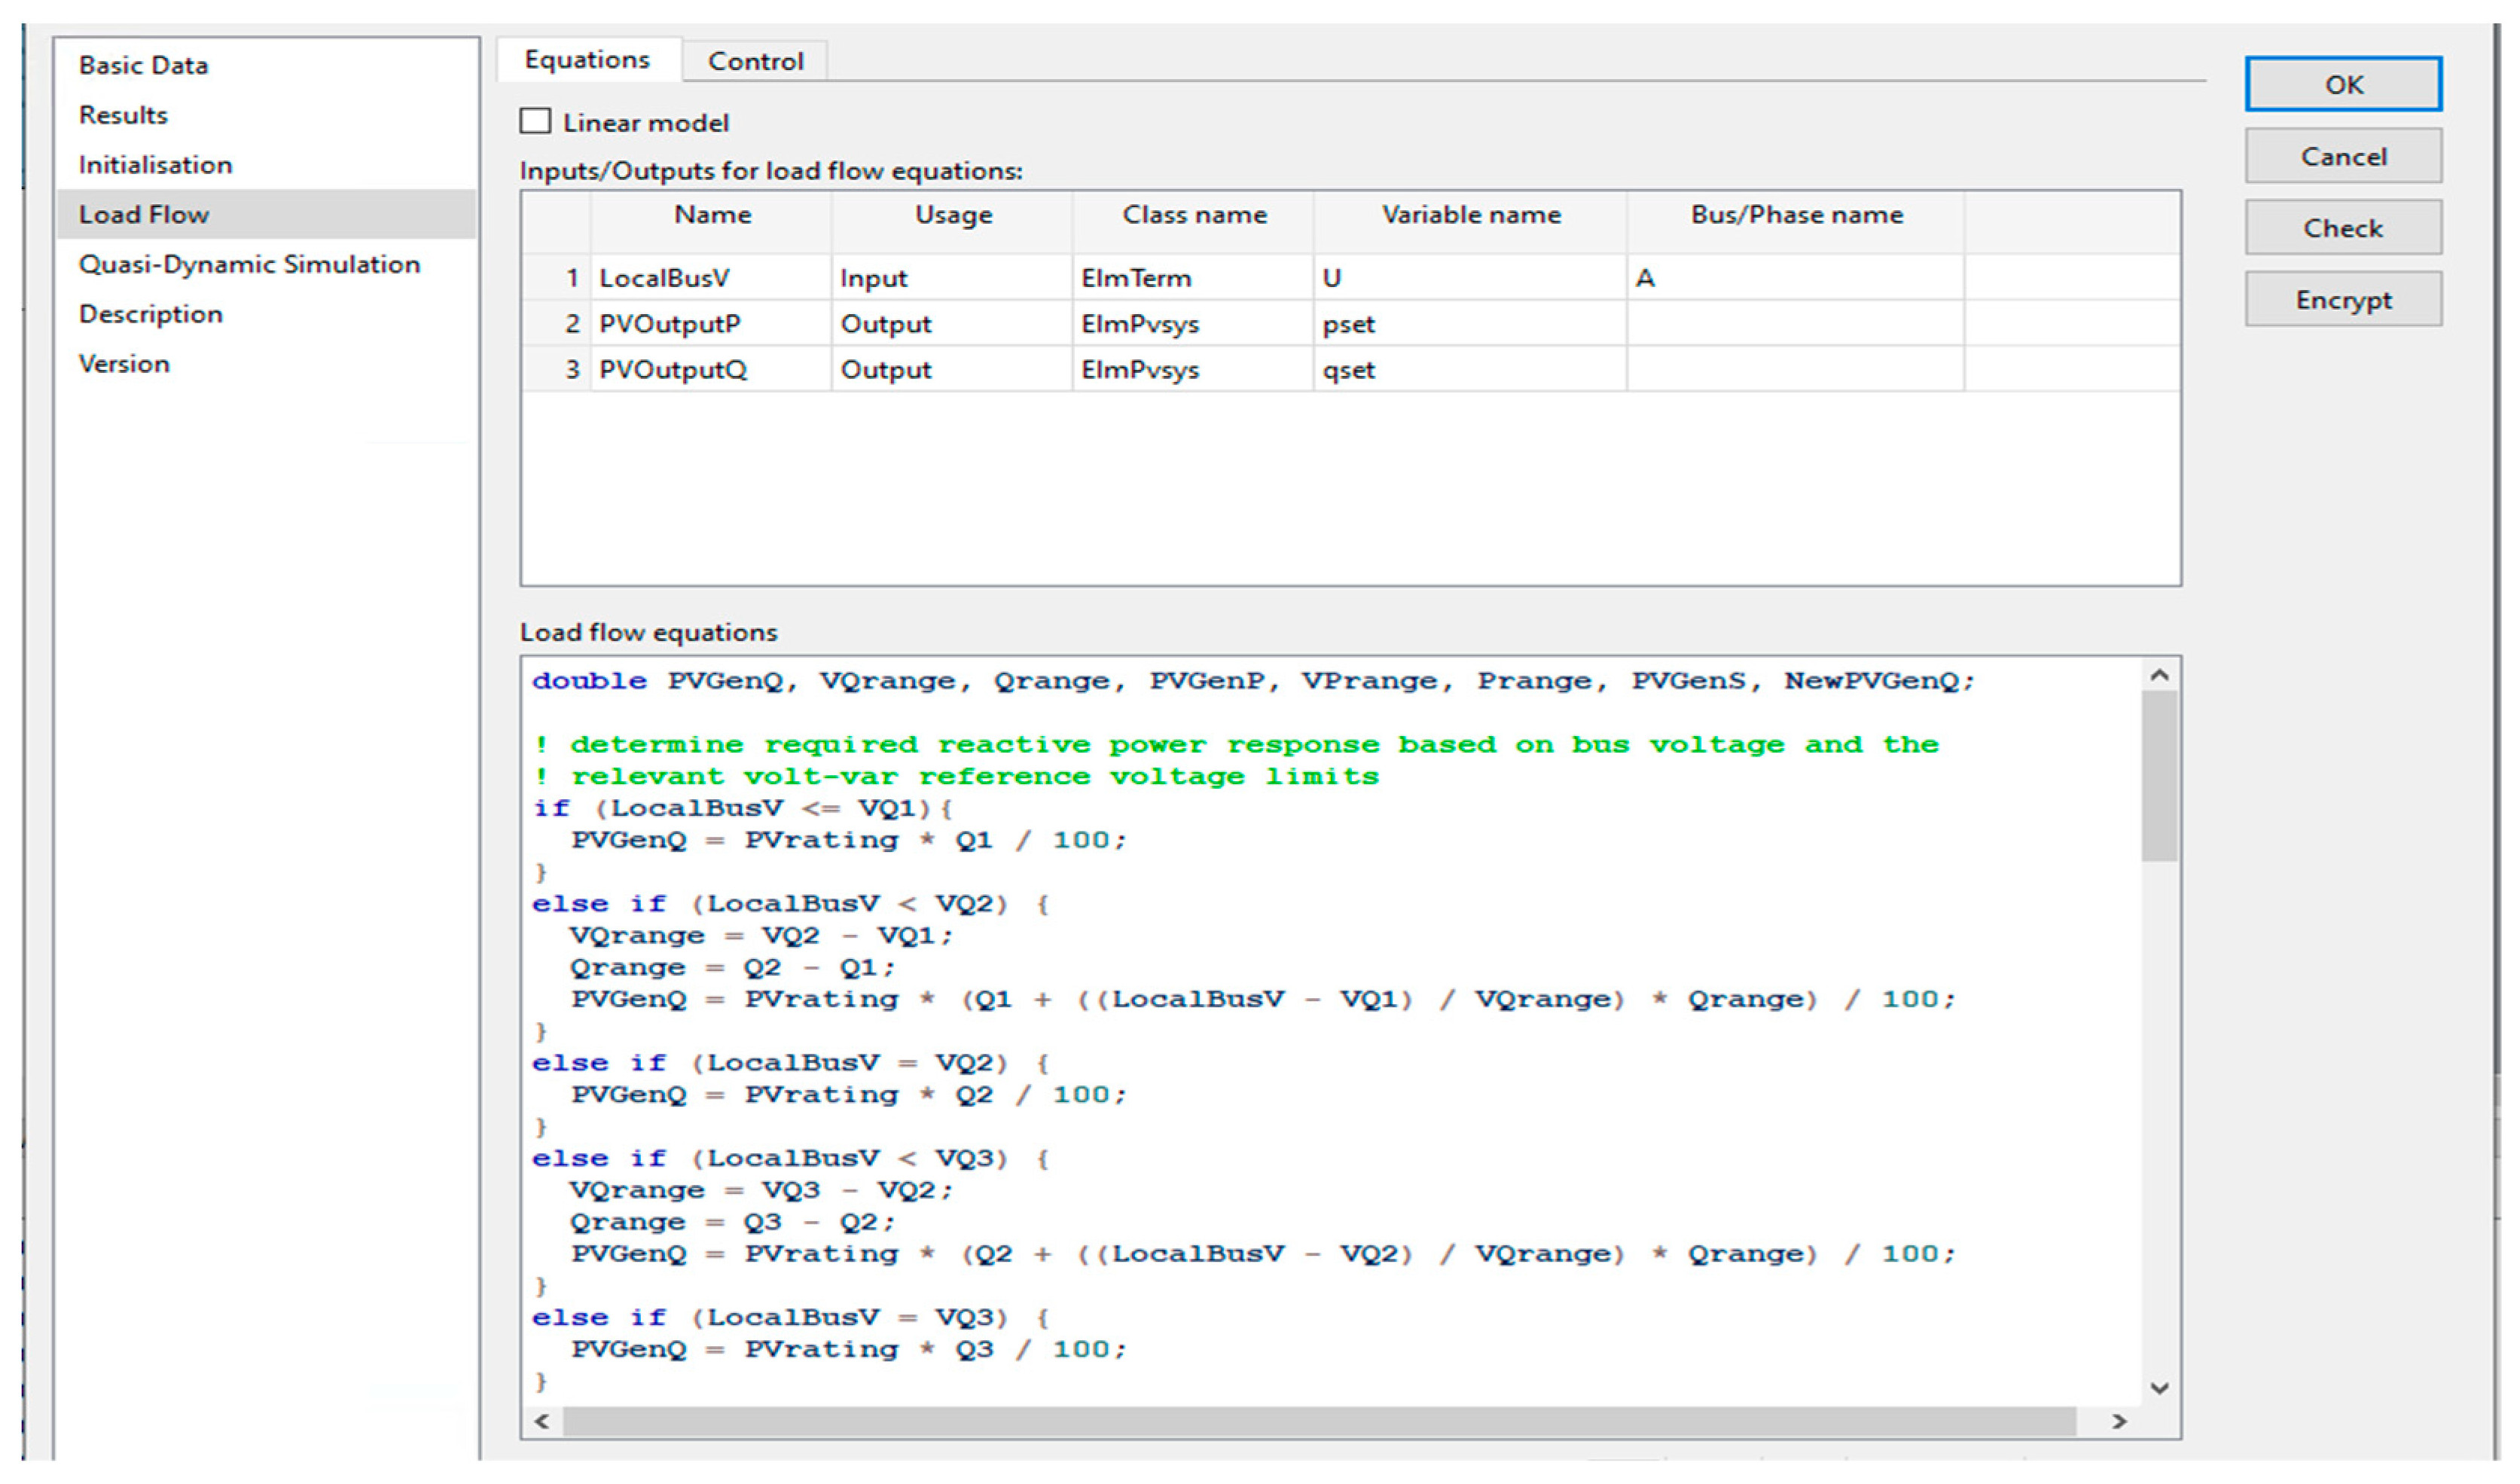Select the Equations tab
The width and height of the screenshot is (2520, 1484).
pyautogui.click(x=587, y=60)
